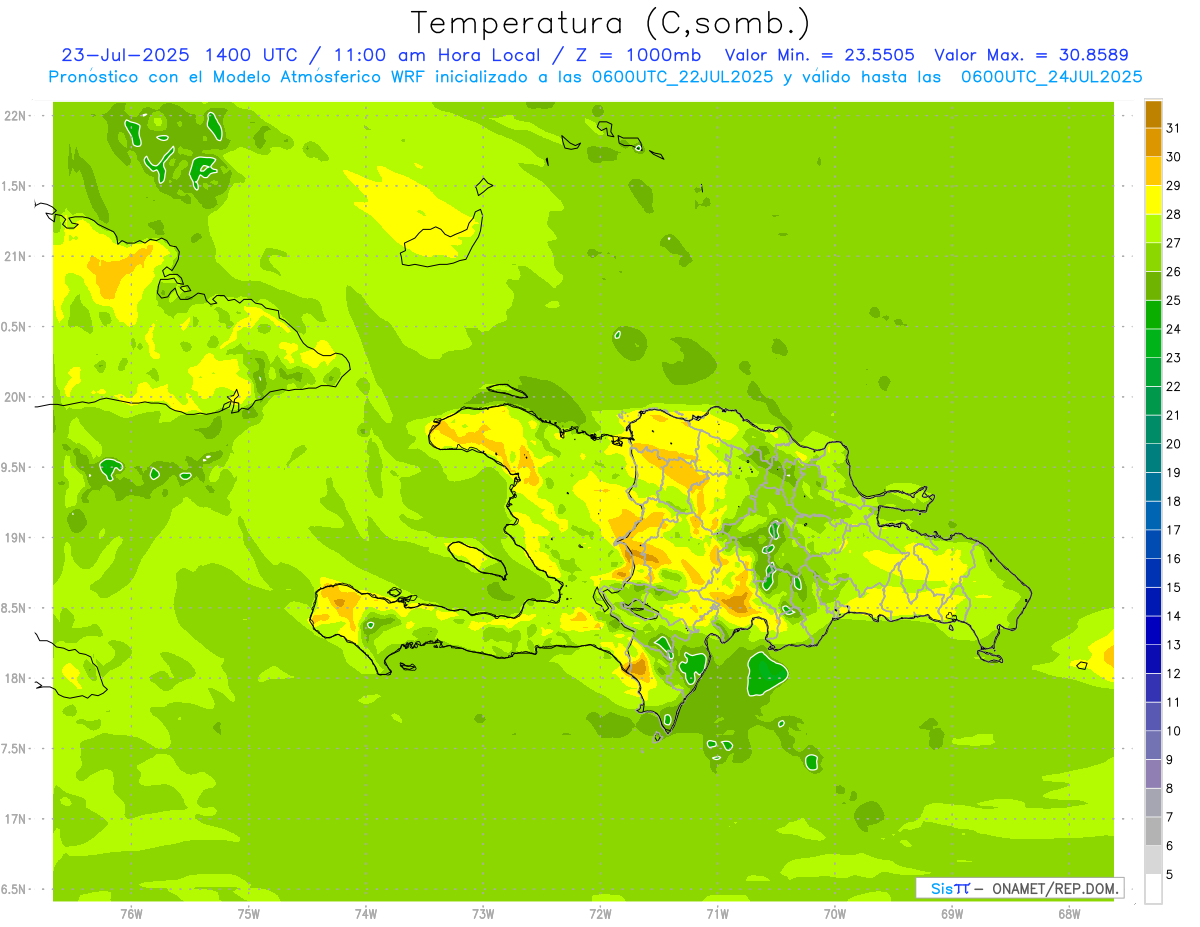Click the latitude label '18N'
The width and height of the screenshot is (1200, 927).
[16, 678]
